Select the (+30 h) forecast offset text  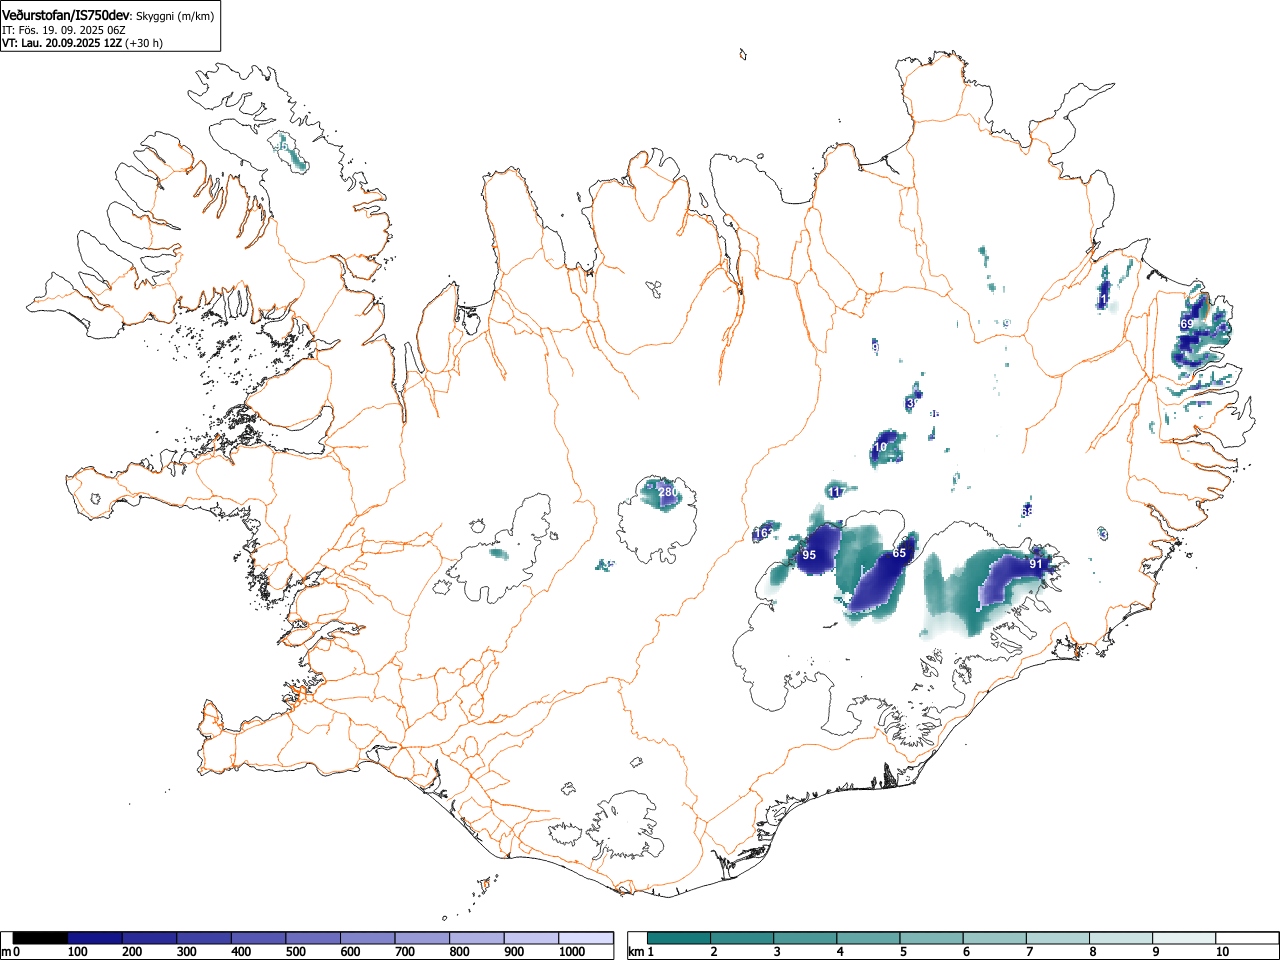coord(144,43)
